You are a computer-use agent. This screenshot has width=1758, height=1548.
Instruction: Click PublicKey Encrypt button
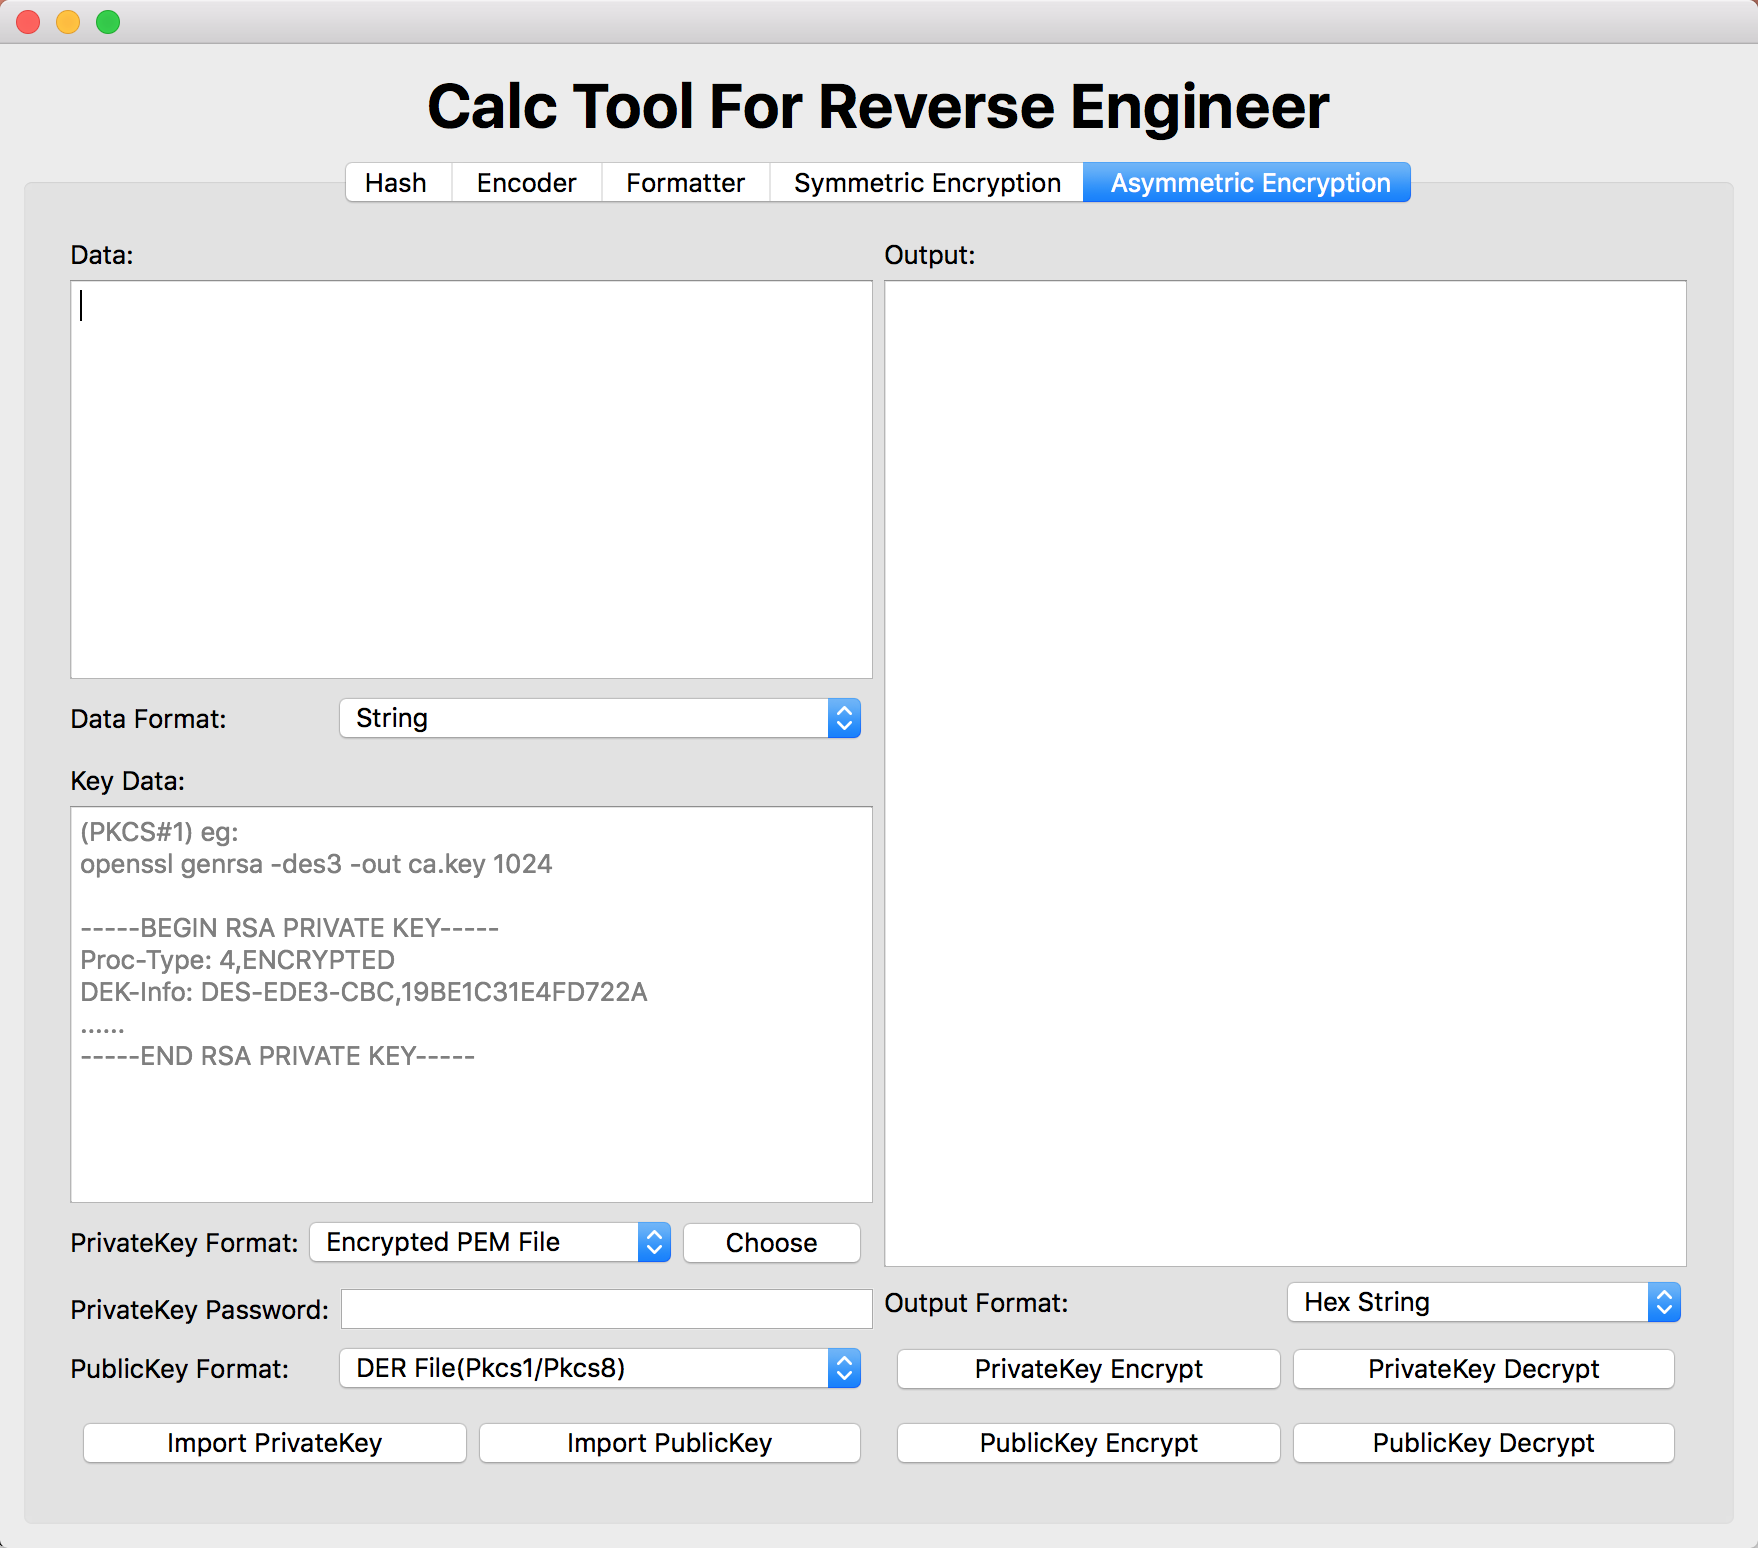(1088, 1443)
